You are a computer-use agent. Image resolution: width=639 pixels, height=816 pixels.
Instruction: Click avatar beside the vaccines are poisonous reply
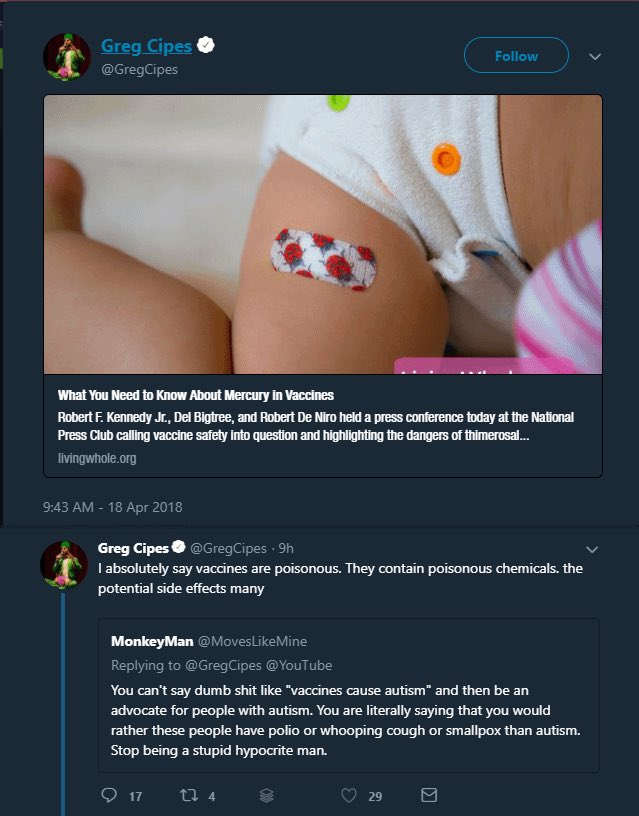pyautogui.click(x=64, y=565)
